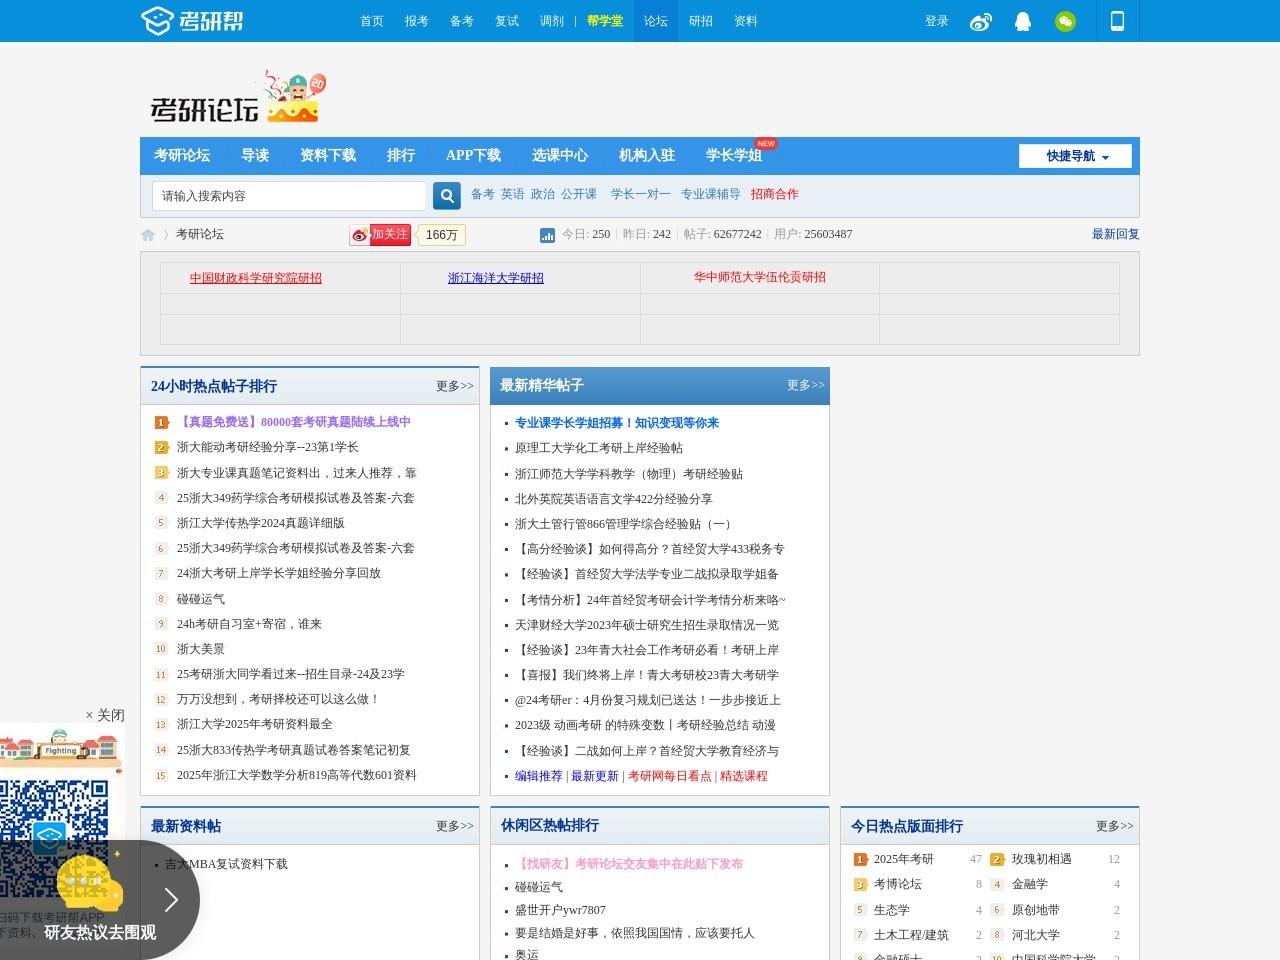Click the QQ penguin icon
The width and height of the screenshot is (1280, 960).
coord(1023,21)
